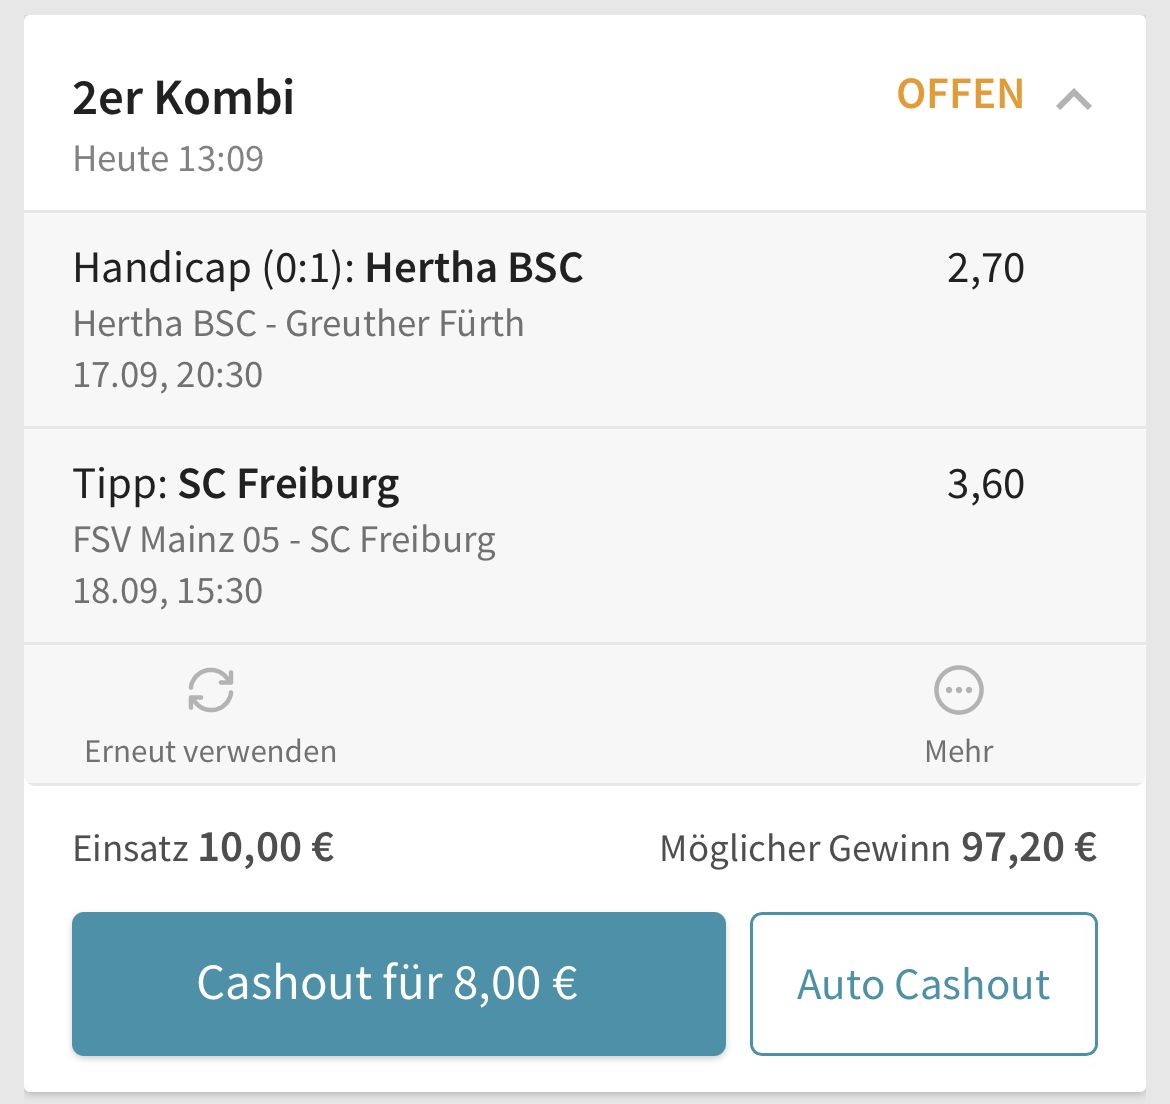Select the OFFEN status label
1170x1104 pixels.
960,95
